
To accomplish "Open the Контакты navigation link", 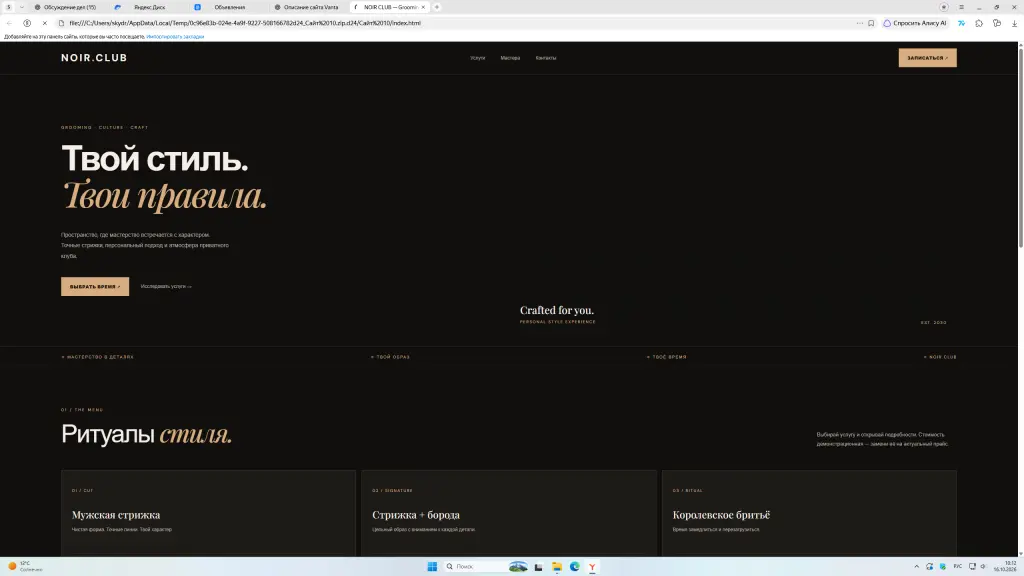I will point(546,58).
